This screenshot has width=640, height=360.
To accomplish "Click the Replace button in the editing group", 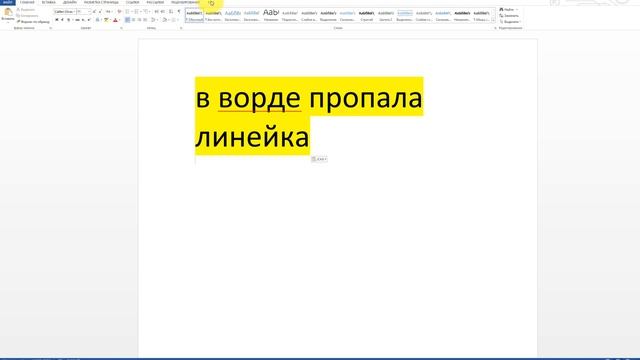I will click(x=509, y=16).
